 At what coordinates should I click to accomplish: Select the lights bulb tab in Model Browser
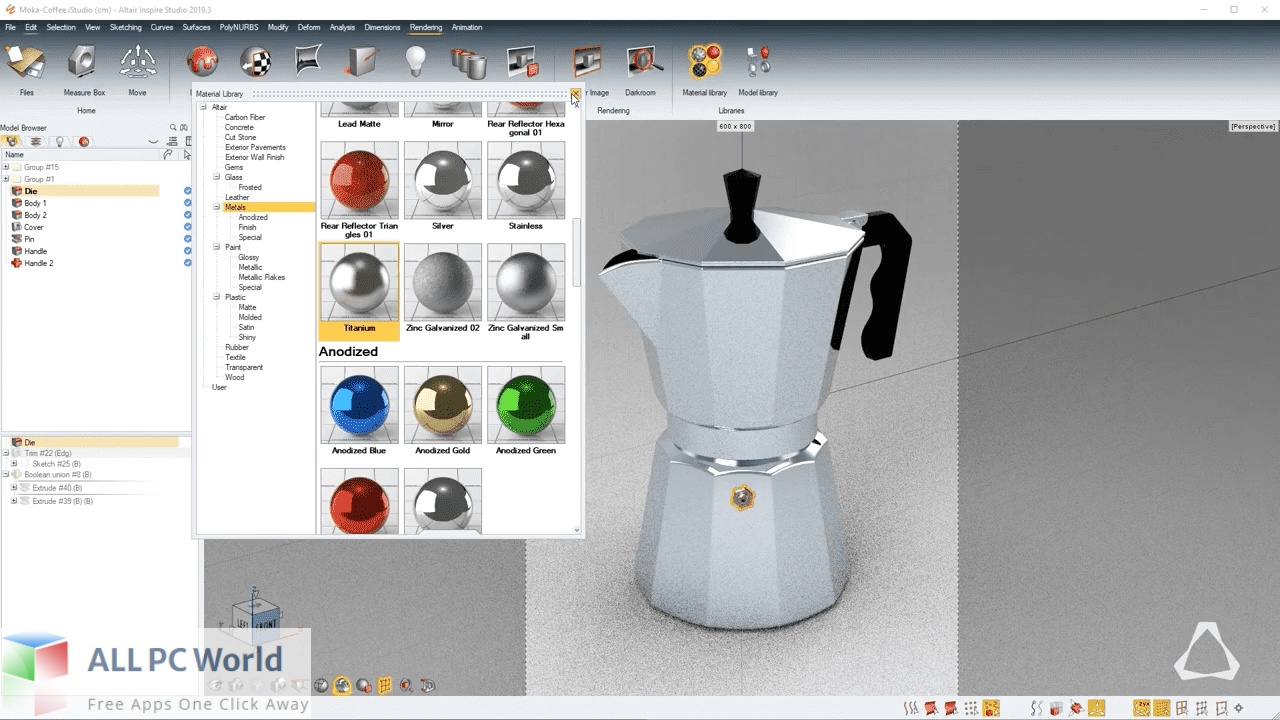coord(60,142)
